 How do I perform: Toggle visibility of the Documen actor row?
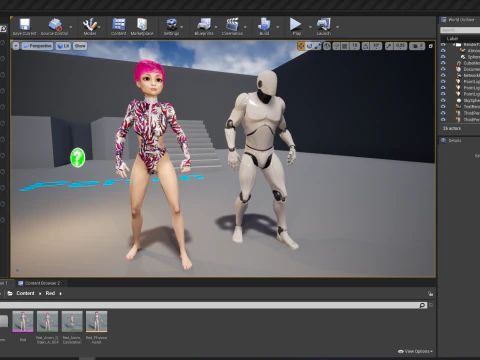443,69
